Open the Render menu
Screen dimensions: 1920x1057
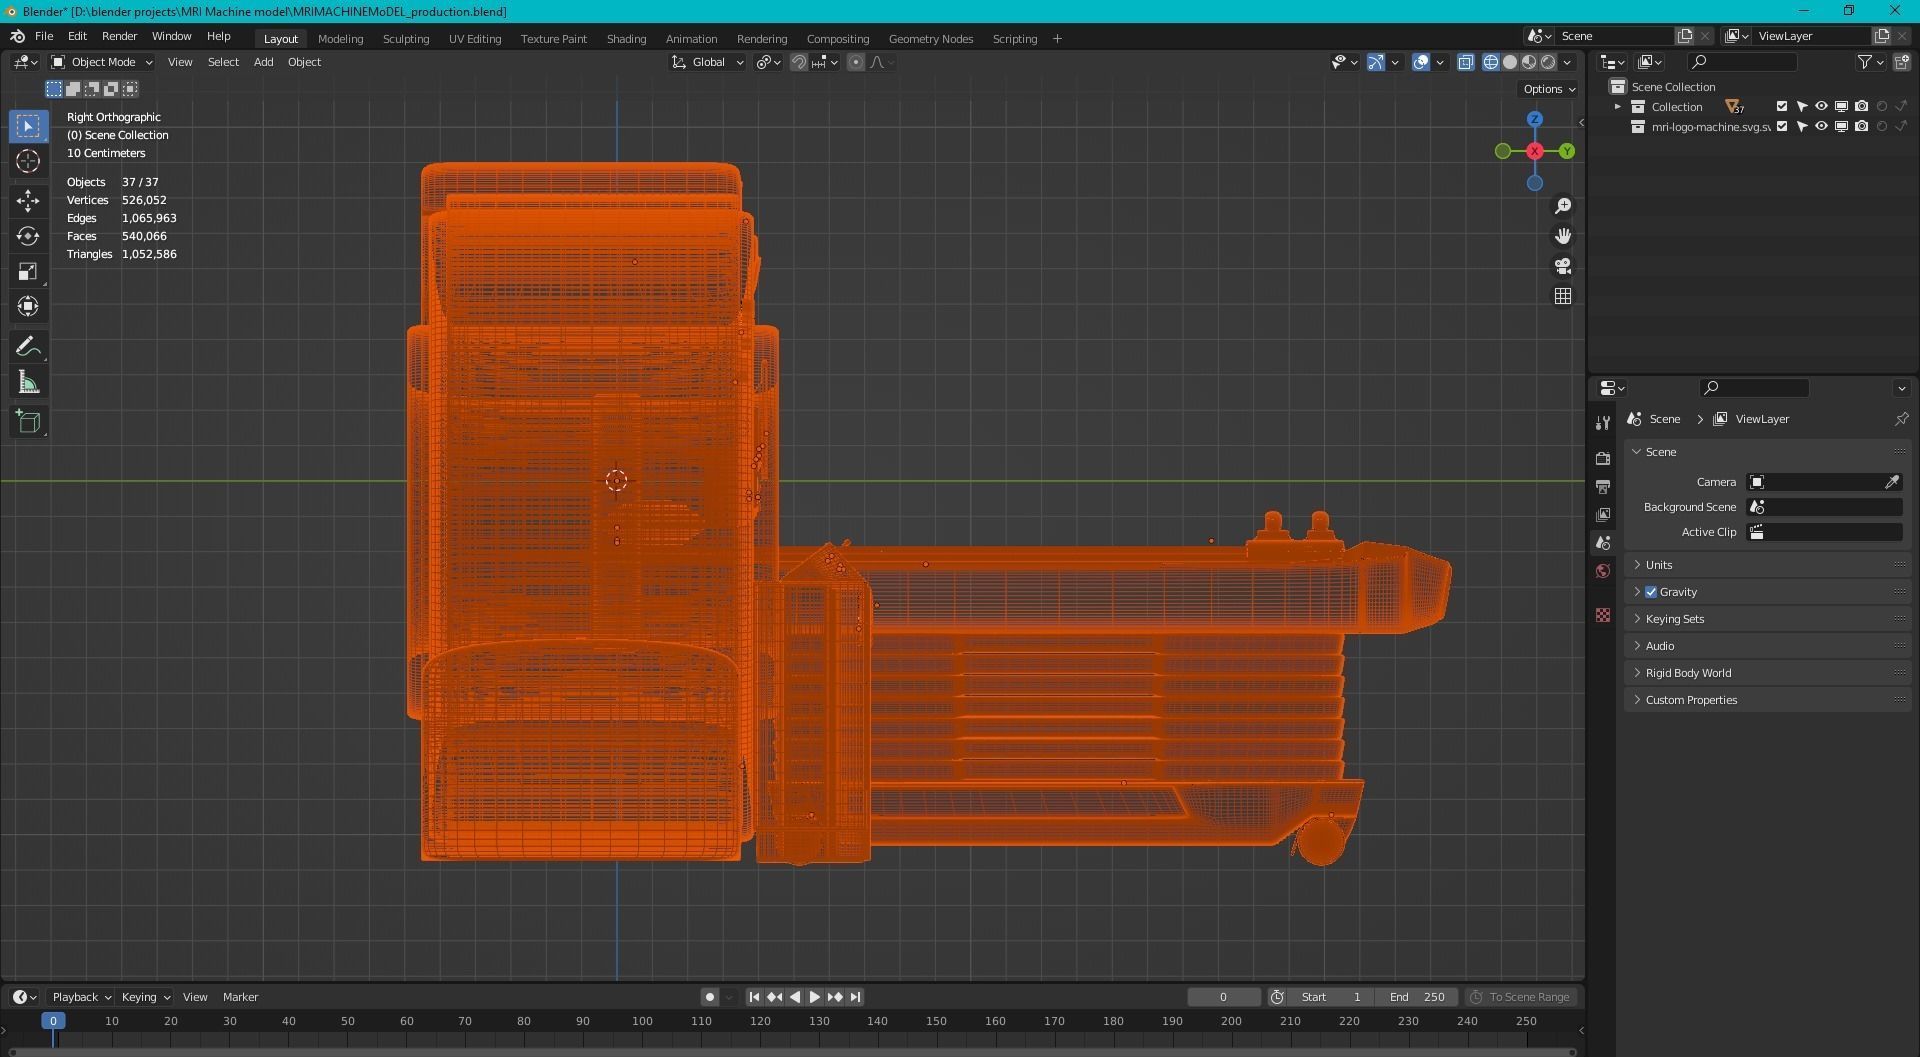pos(119,36)
